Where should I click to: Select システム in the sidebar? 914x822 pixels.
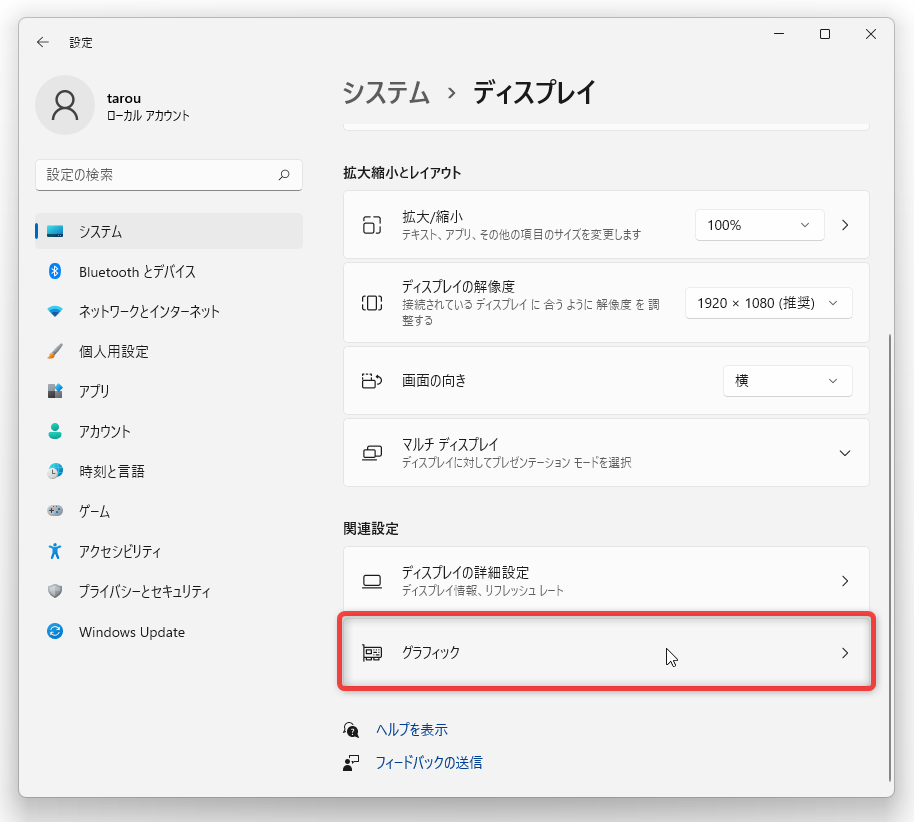click(169, 231)
